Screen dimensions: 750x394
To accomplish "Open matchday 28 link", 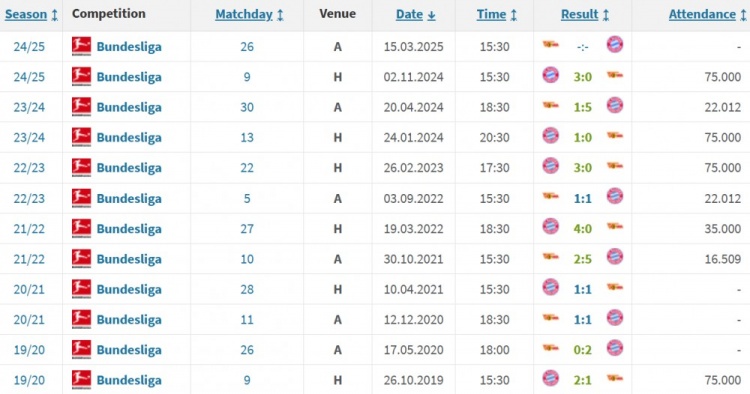I will [x=247, y=289].
